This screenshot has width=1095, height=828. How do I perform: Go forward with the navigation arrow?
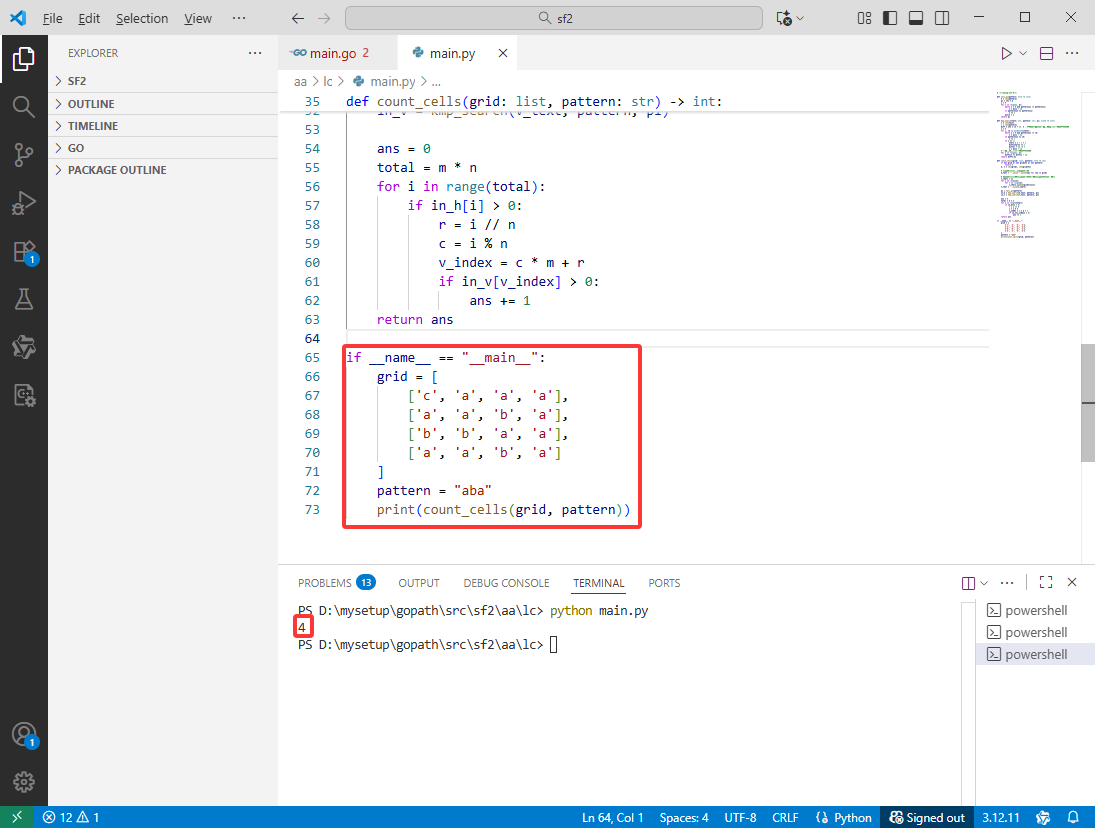324,18
